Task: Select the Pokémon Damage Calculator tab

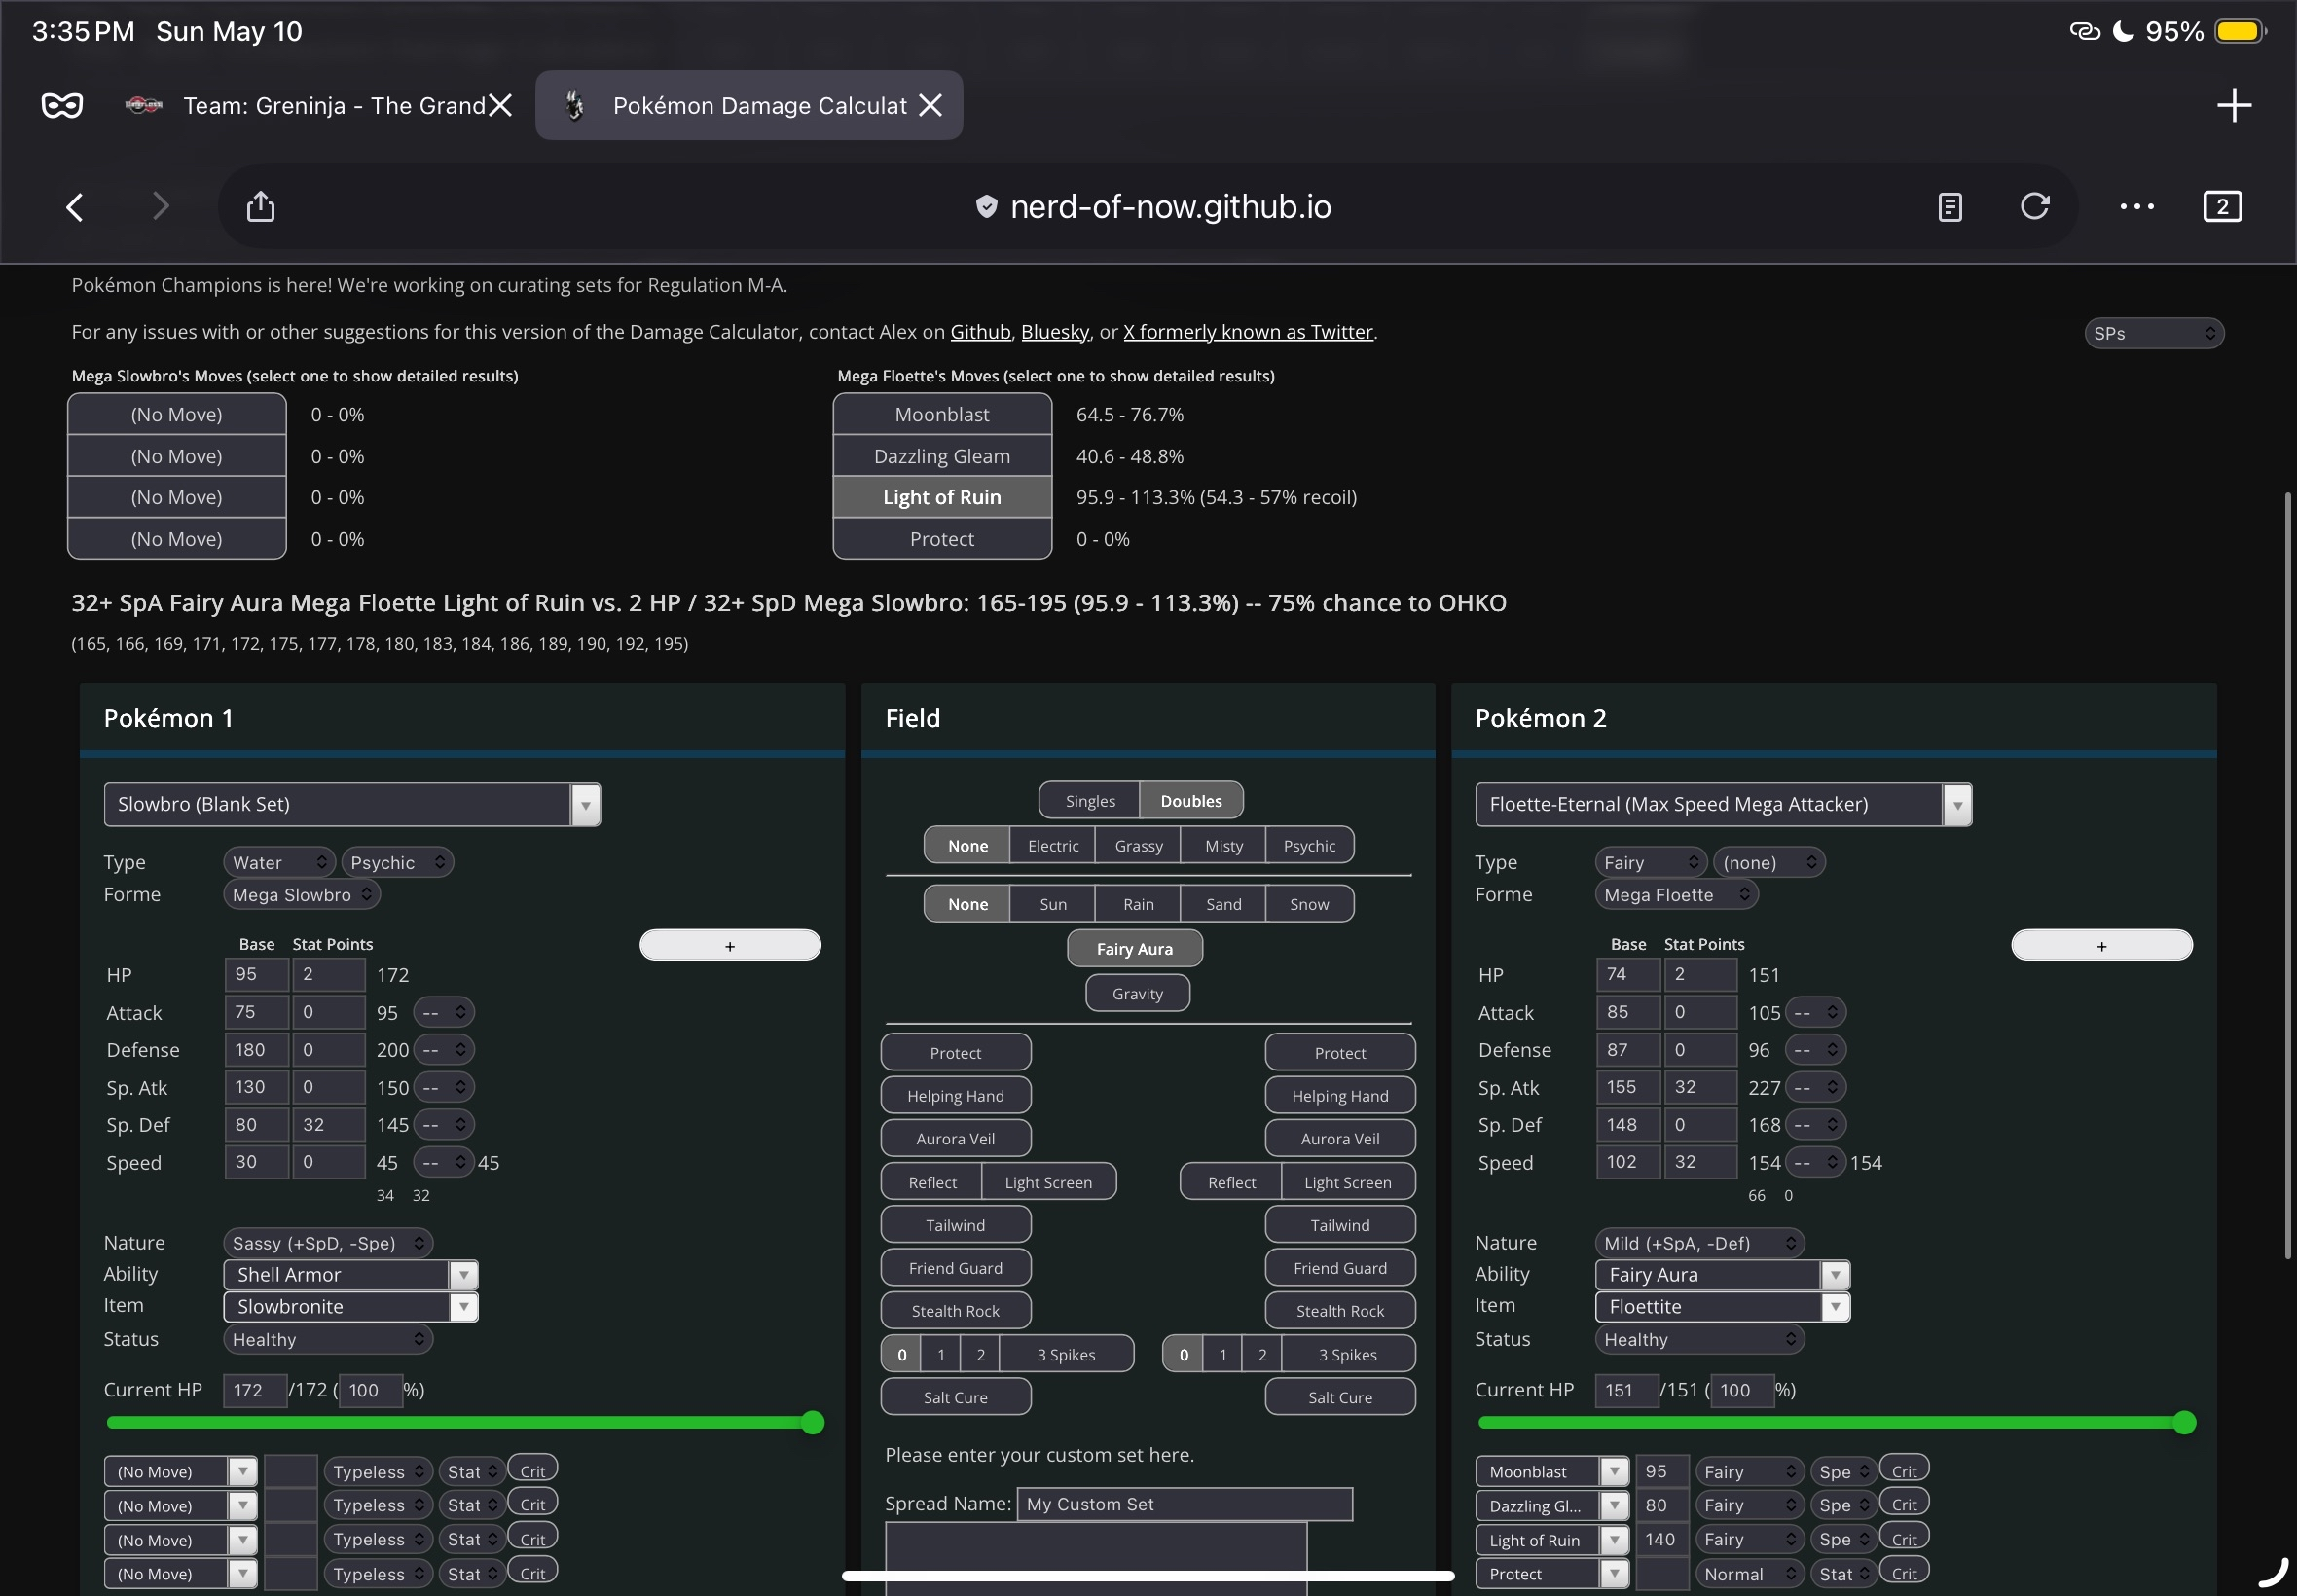Action: point(749,105)
